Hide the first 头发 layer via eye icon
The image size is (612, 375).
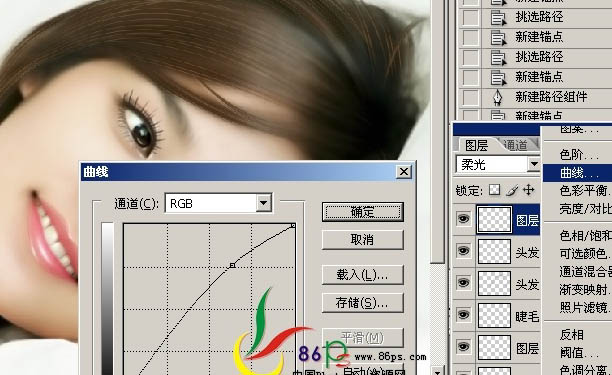[463, 251]
